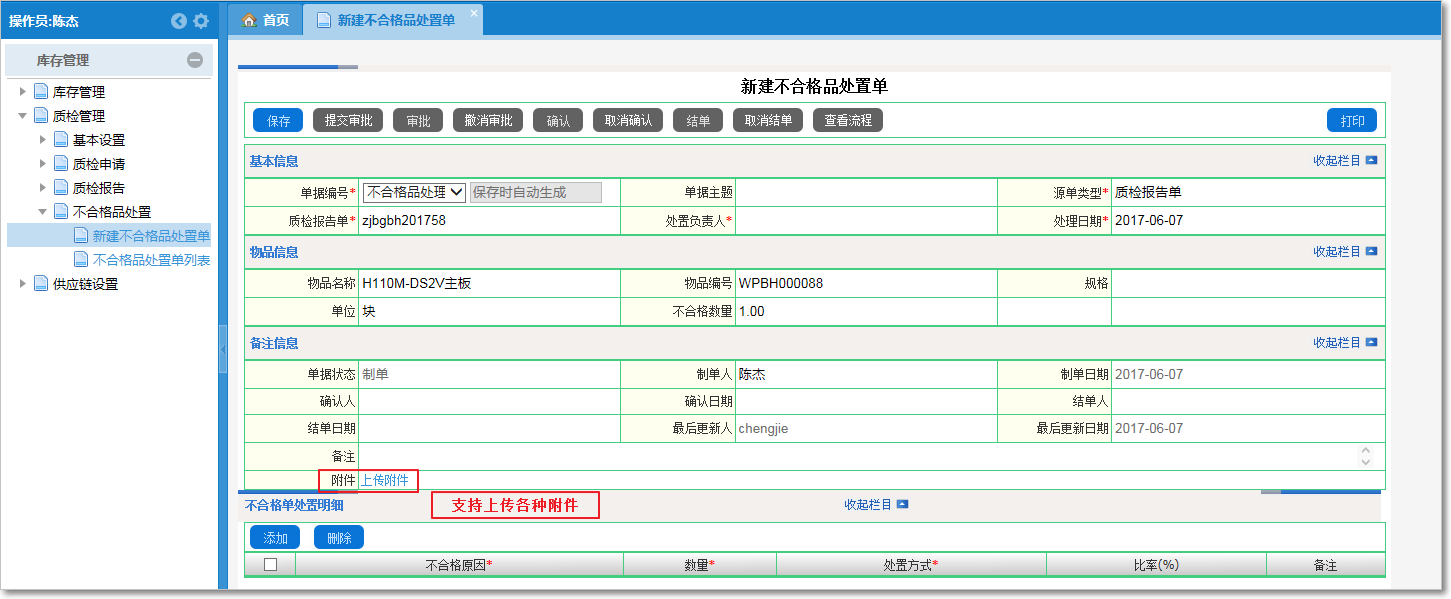1451x599 pixels.
Task: Collapse 基本信息 section via 收起栏目 icon
Action: (x=1371, y=161)
